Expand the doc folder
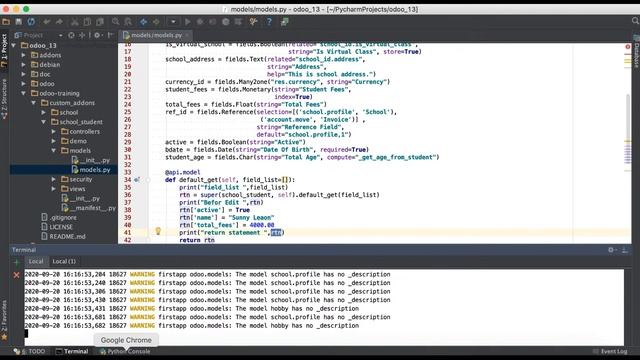Viewport: 640px width, 360px height. [24, 74]
